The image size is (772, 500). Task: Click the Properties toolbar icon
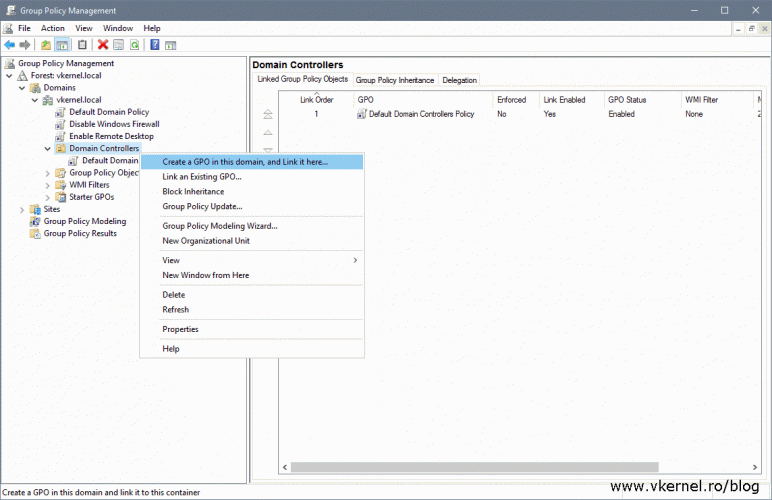tap(119, 45)
